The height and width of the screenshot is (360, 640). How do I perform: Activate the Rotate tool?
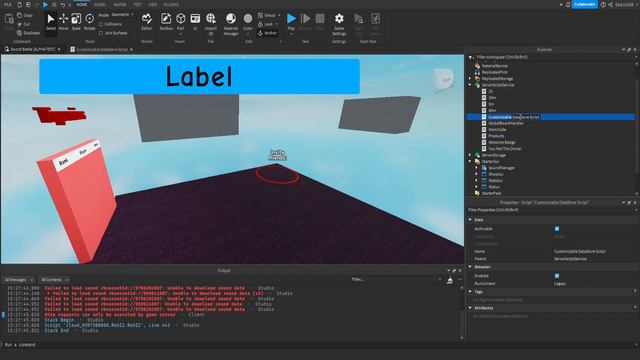(x=89, y=22)
